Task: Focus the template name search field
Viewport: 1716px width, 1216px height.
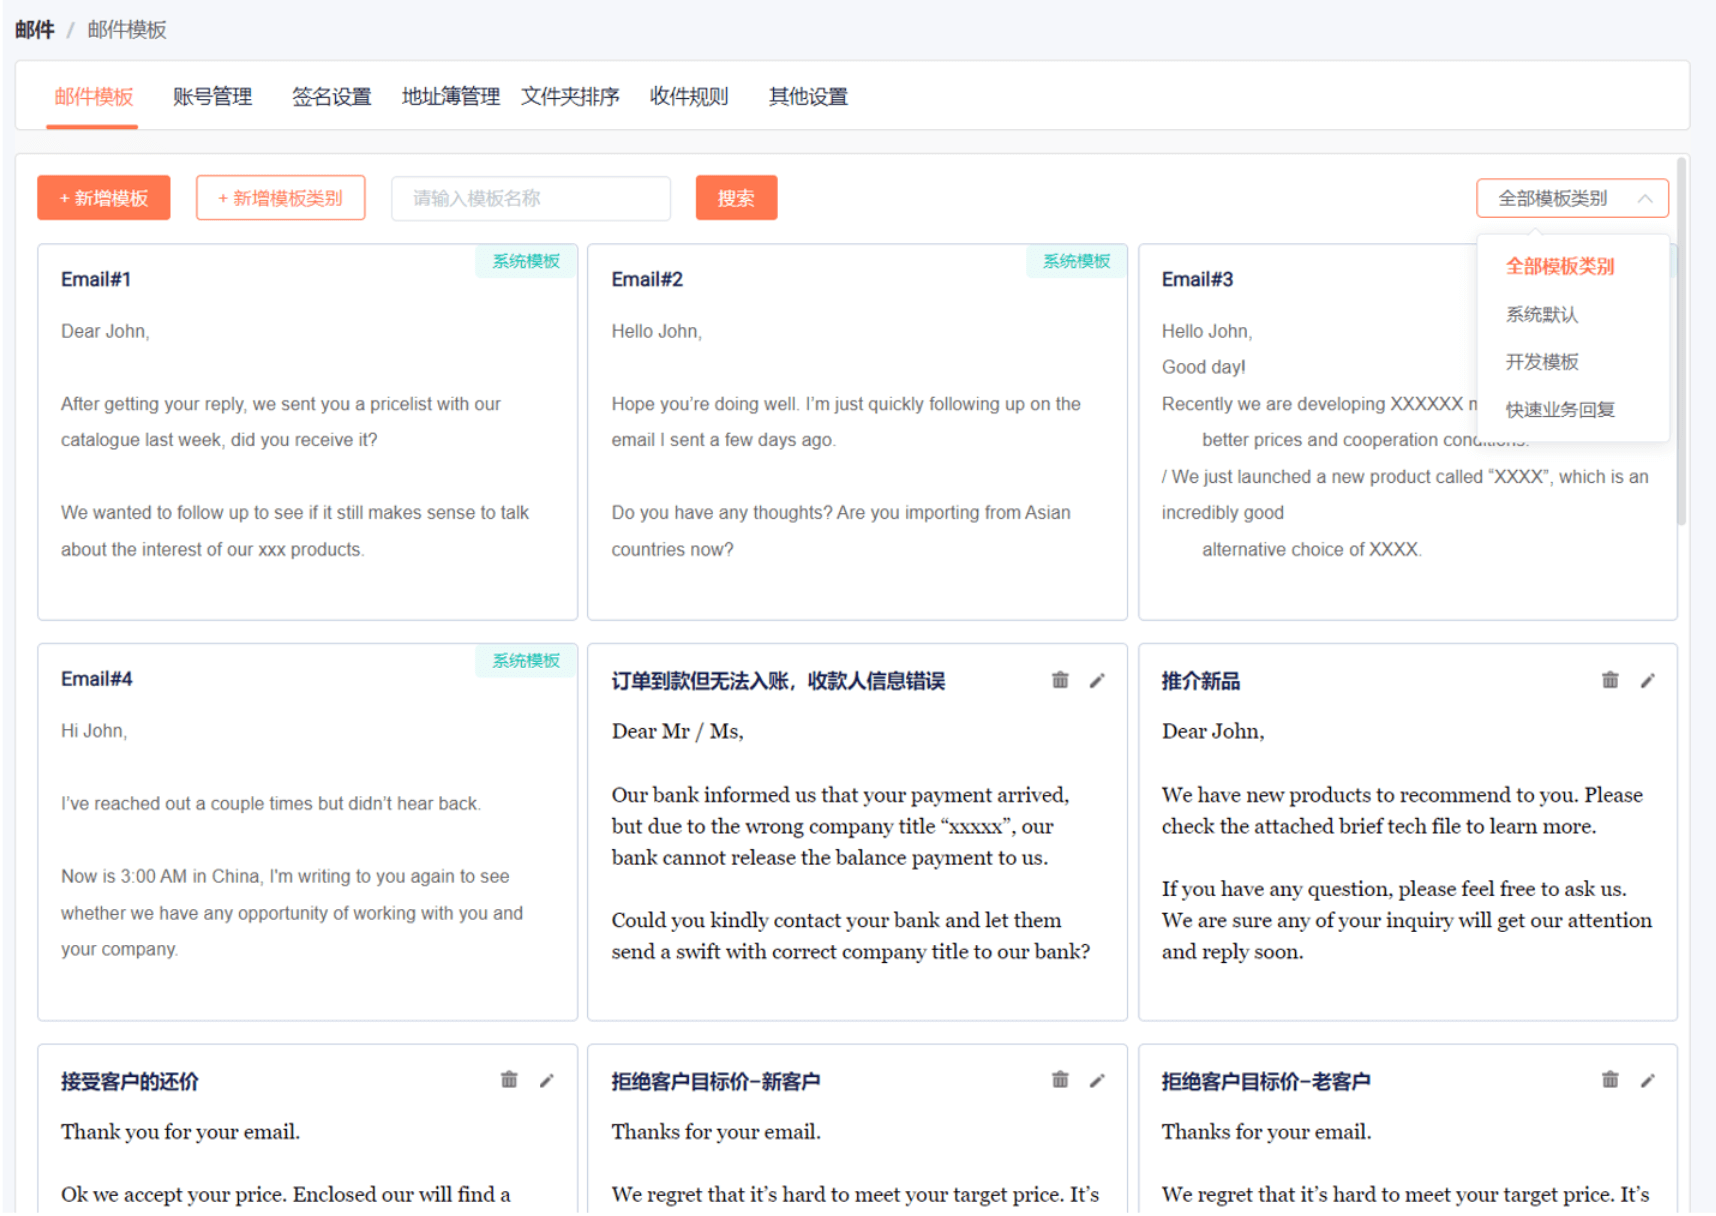Action: tap(531, 198)
